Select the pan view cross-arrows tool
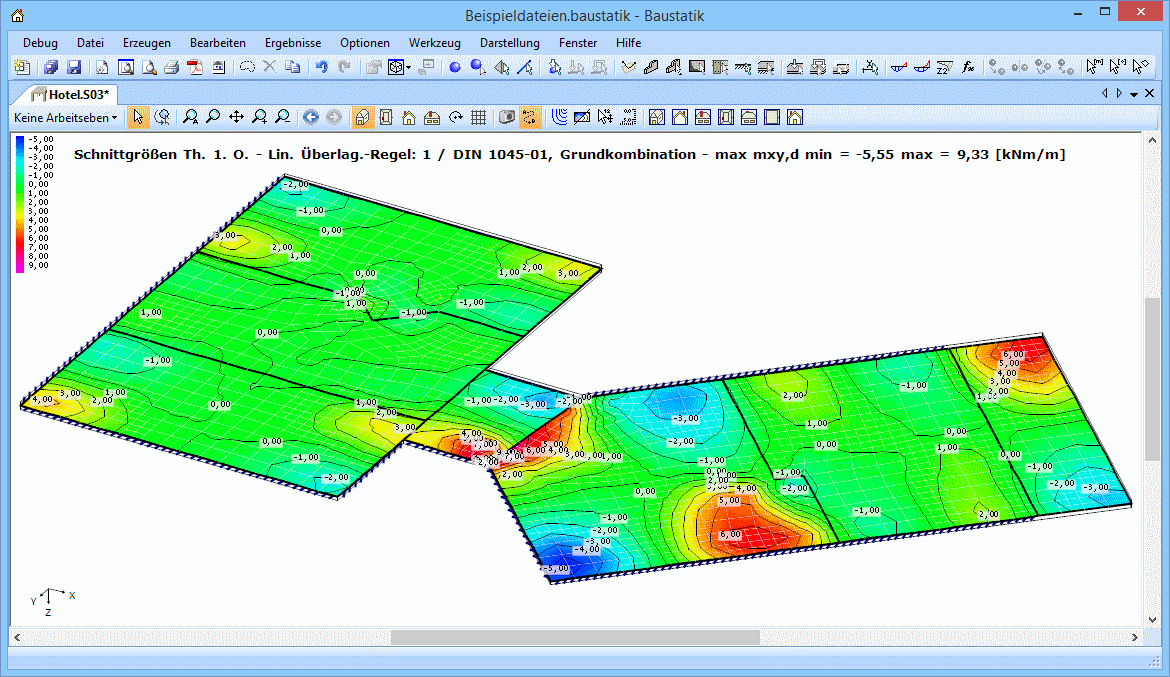The image size is (1170, 677). point(236,117)
